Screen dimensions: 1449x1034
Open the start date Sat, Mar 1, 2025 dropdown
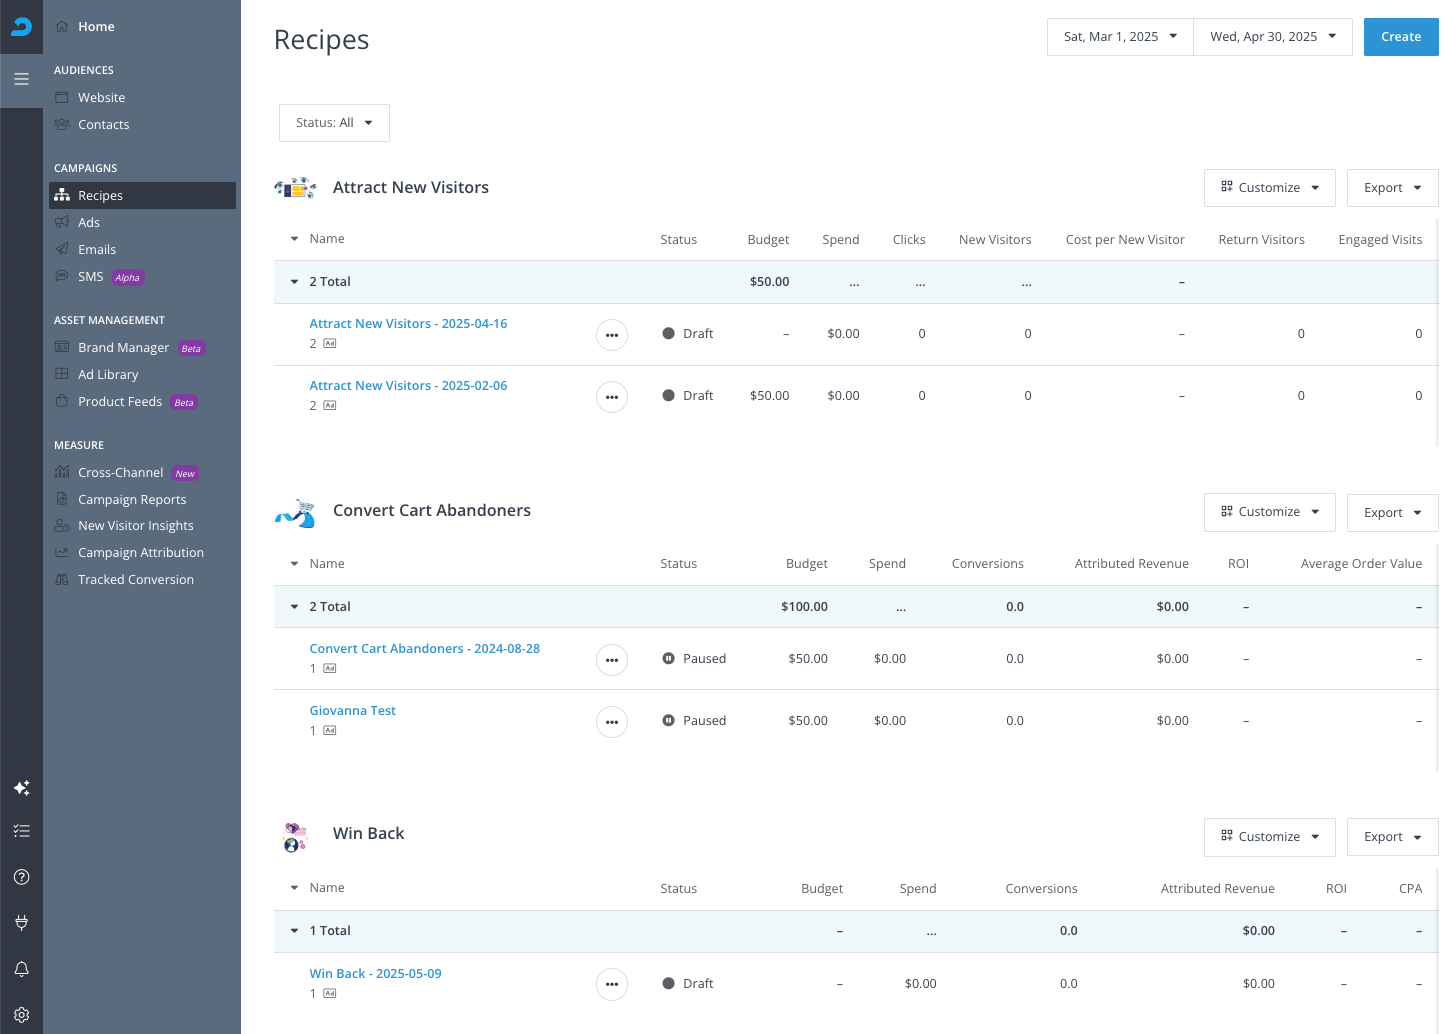[x=1120, y=37]
